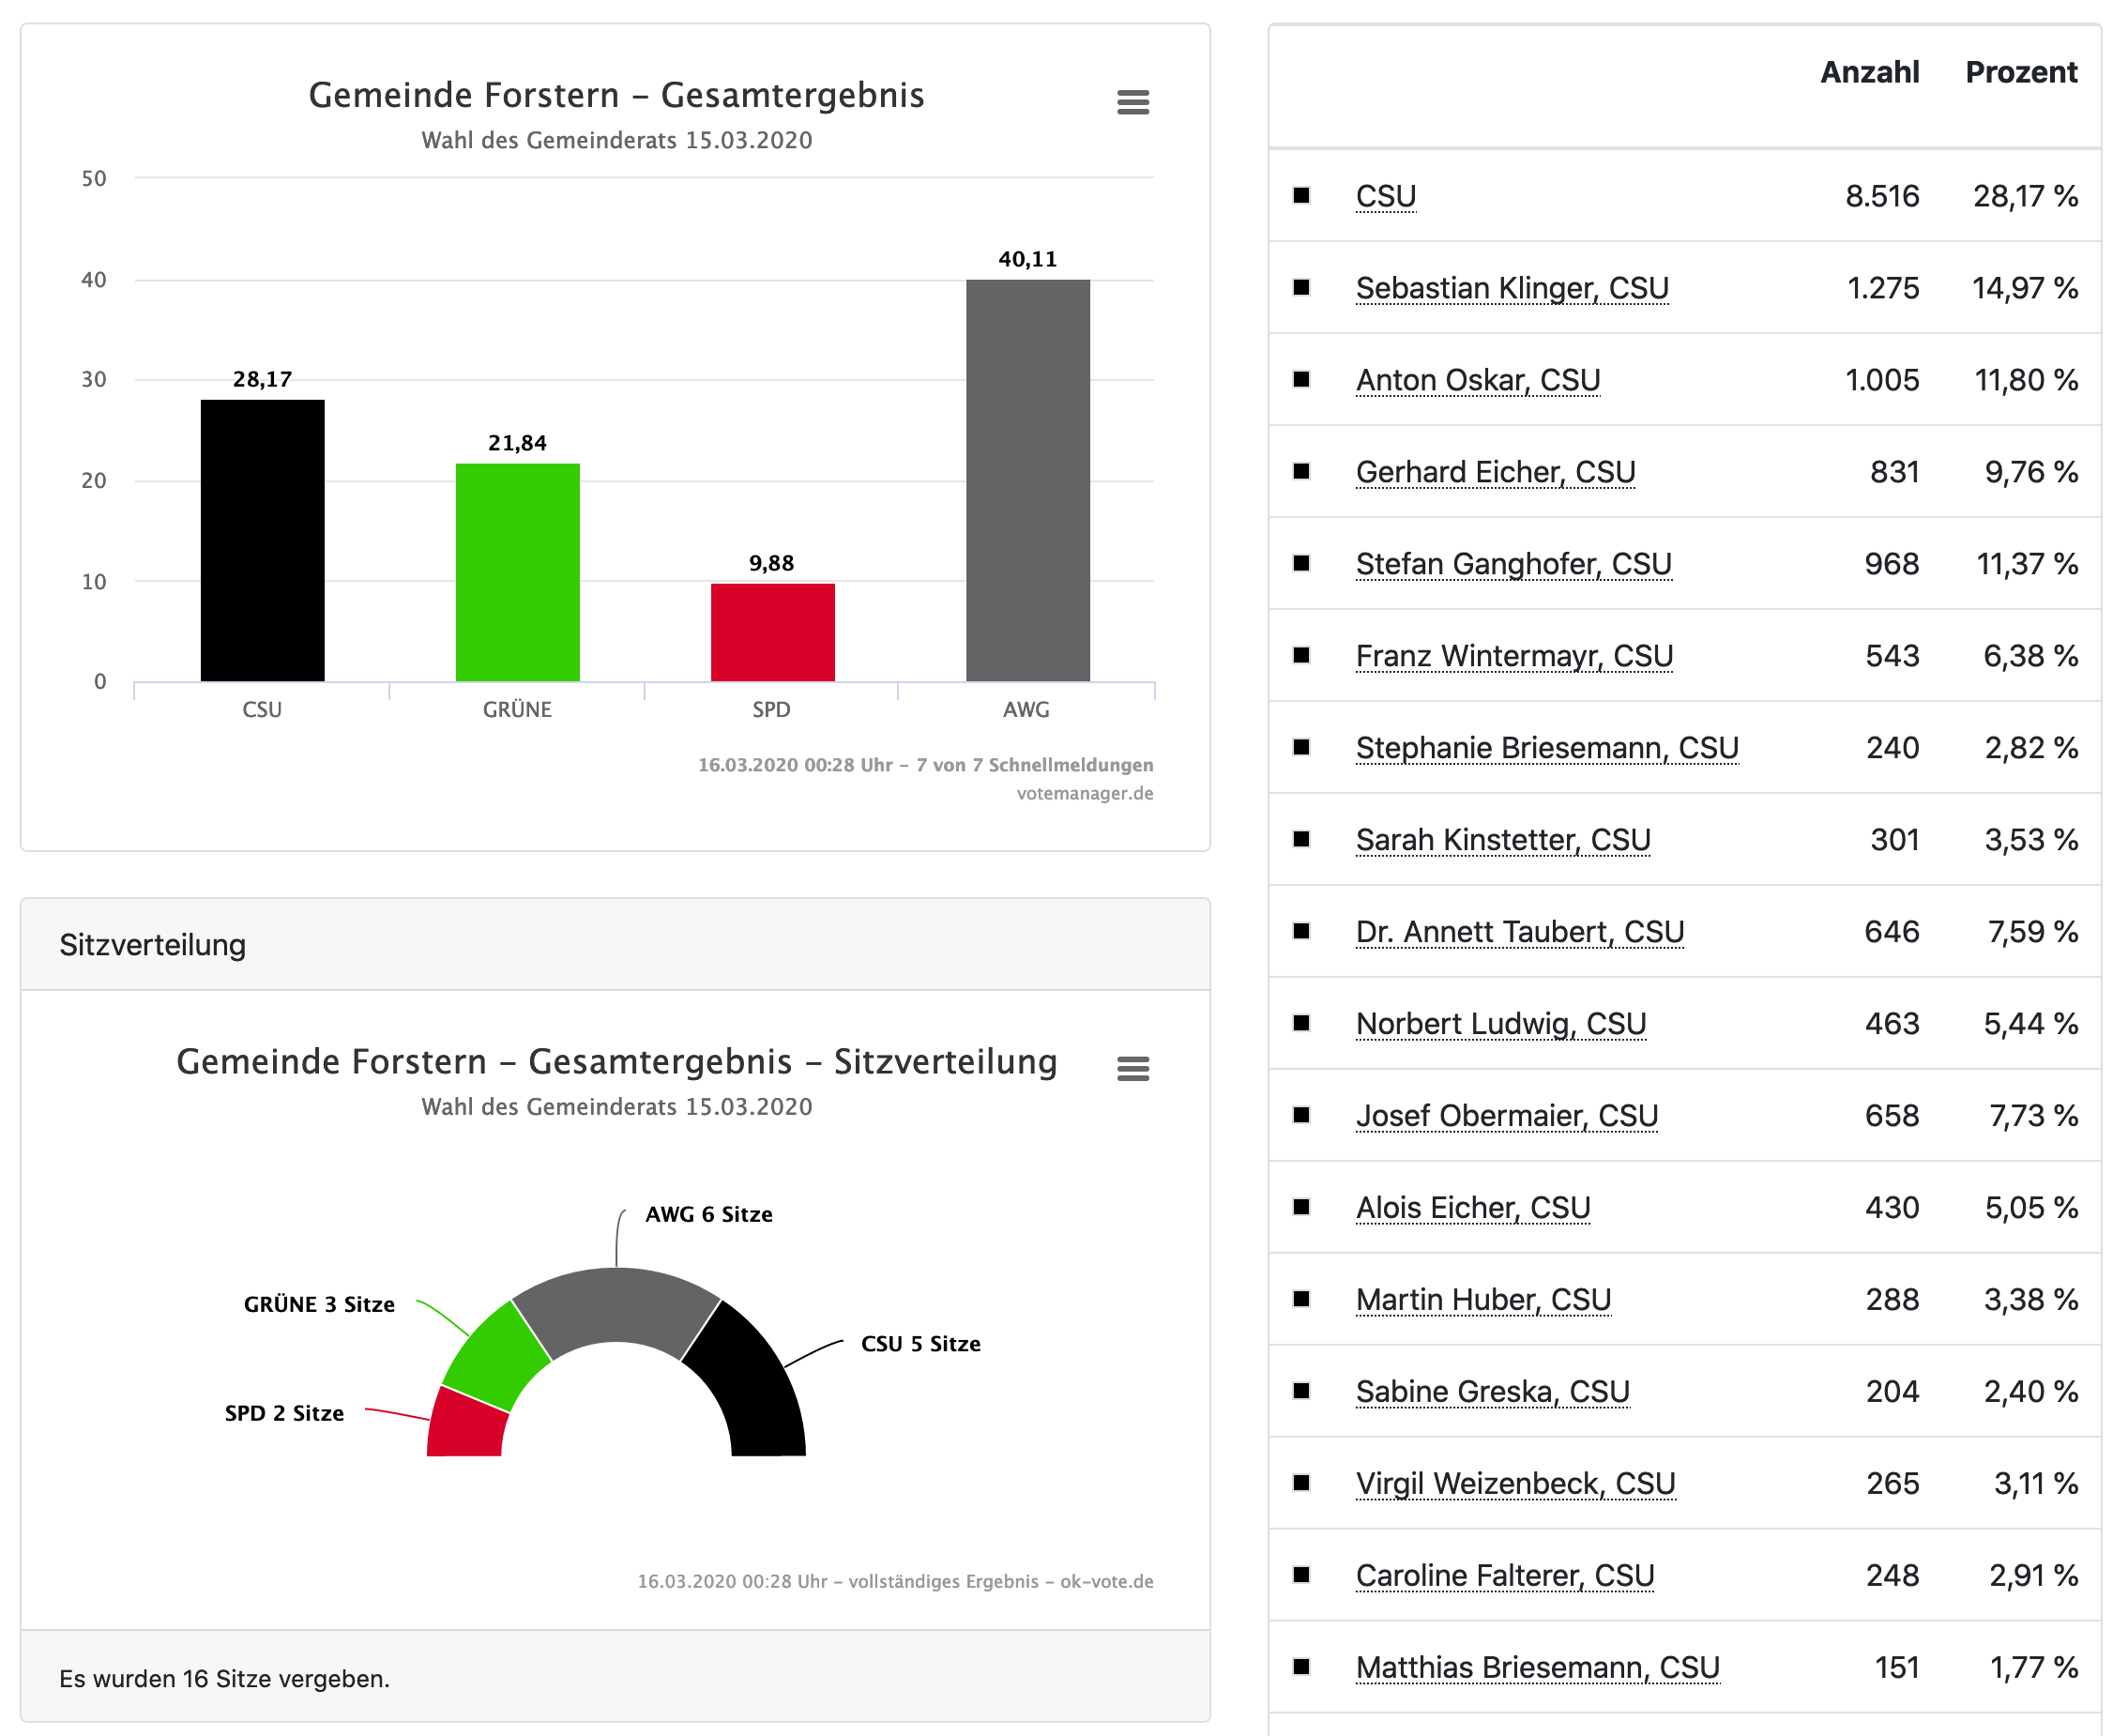Click the green GRÜNE bar in the chart
This screenshot has width=2113, height=1736.
[x=517, y=572]
